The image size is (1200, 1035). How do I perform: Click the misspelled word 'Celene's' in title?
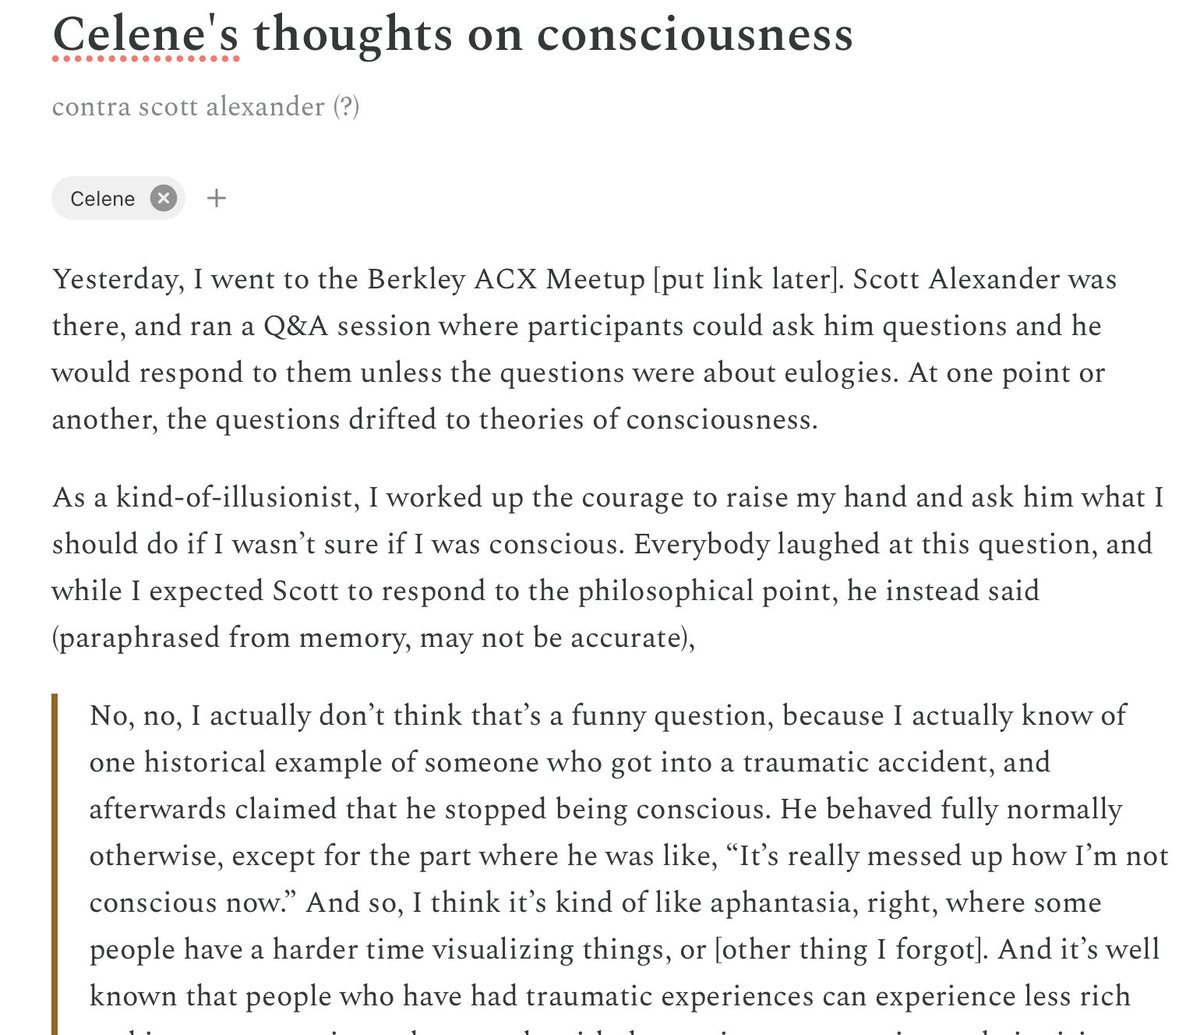[146, 35]
